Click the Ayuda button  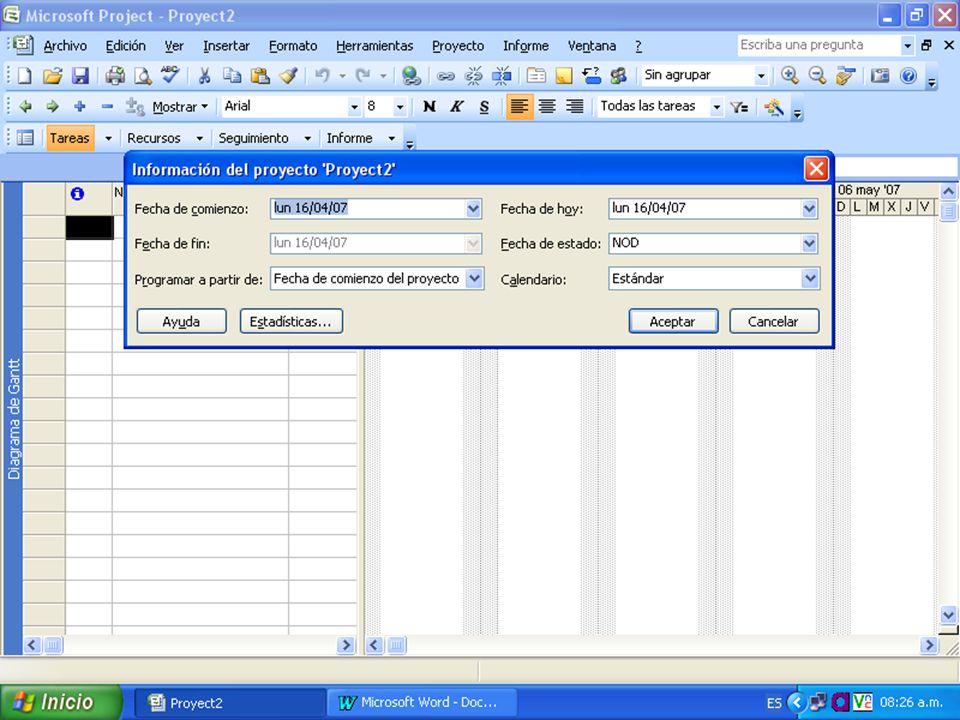click(181, 321)
